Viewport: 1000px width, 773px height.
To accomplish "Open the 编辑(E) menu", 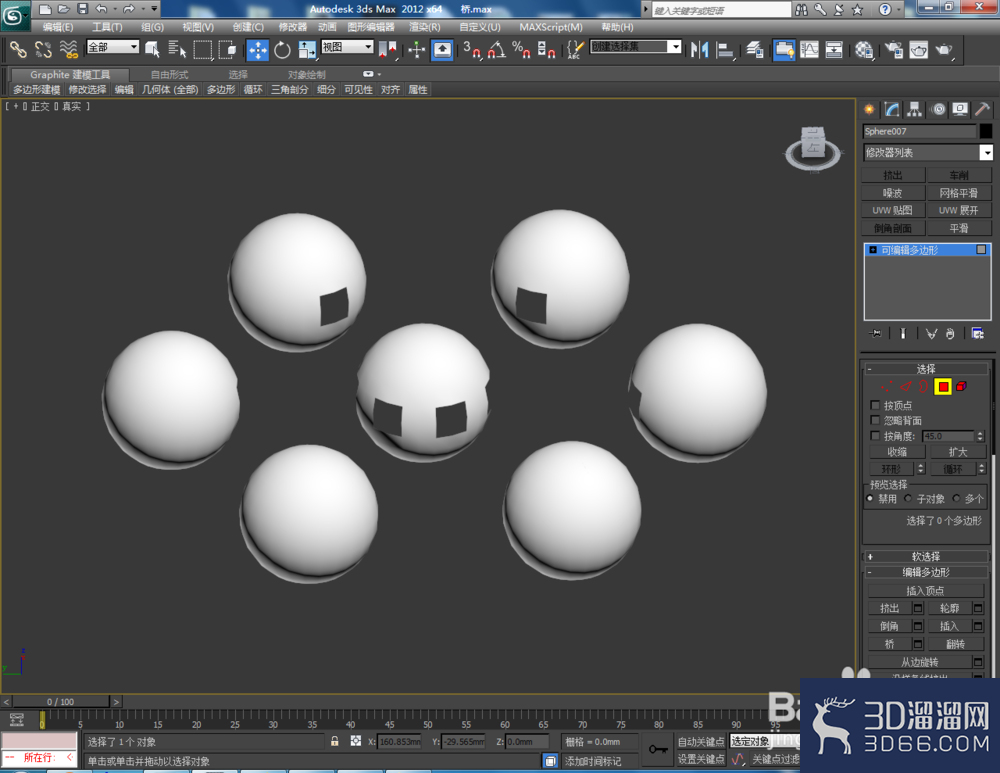I will pos(57,27).
